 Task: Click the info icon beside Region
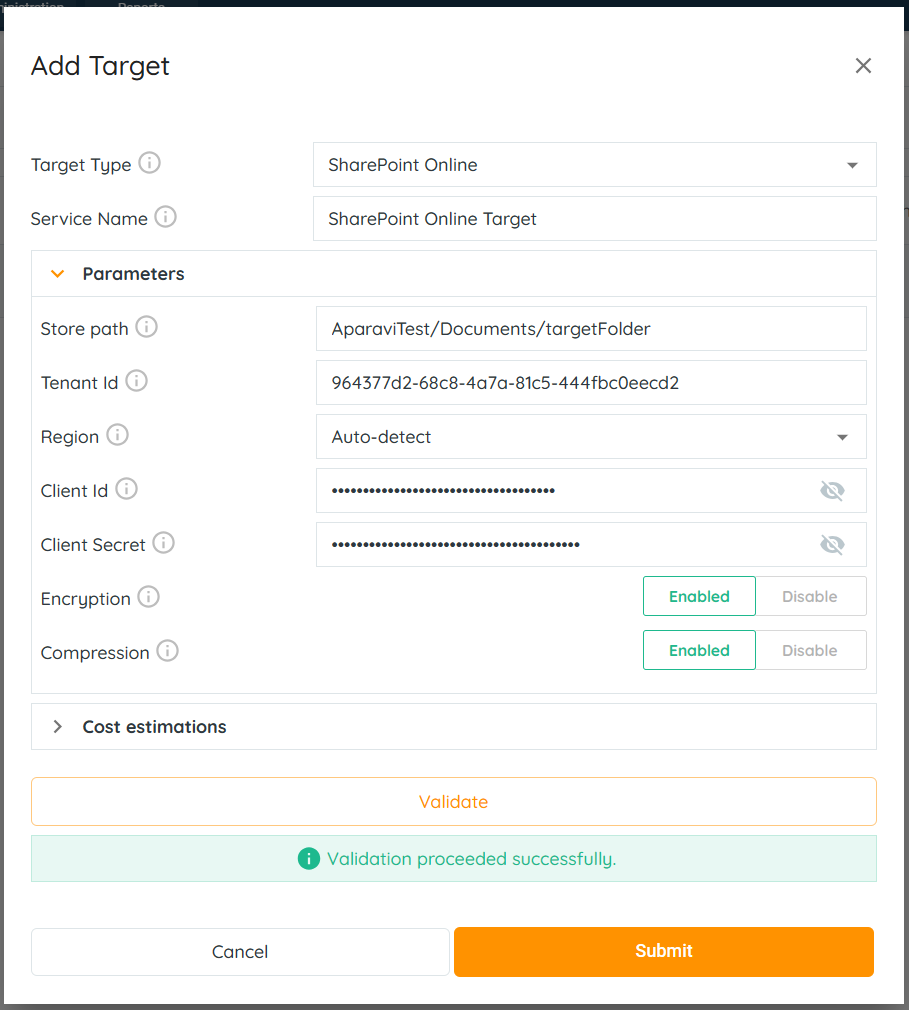[x=117, y=435]
